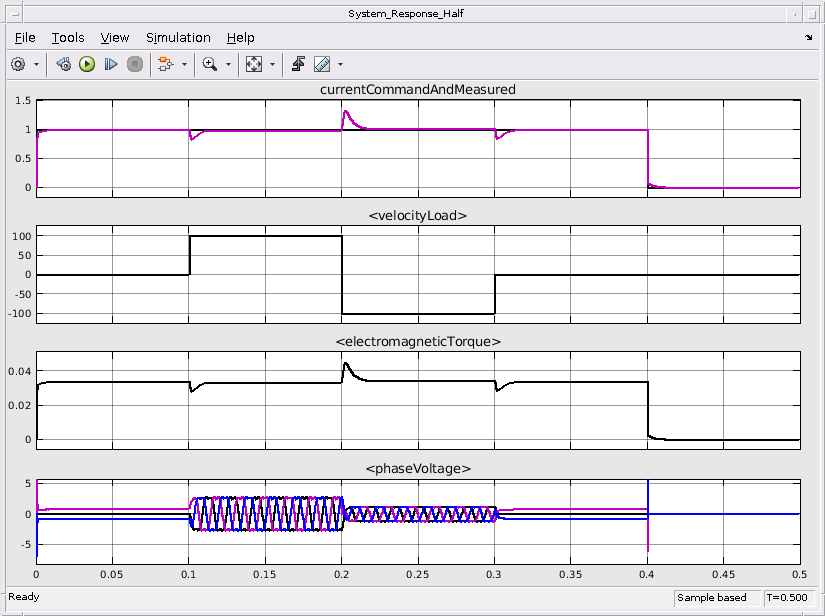Screen dimensions: 825x616
Task: Run the simulation with the green play button
Action: tap(87, 64)
